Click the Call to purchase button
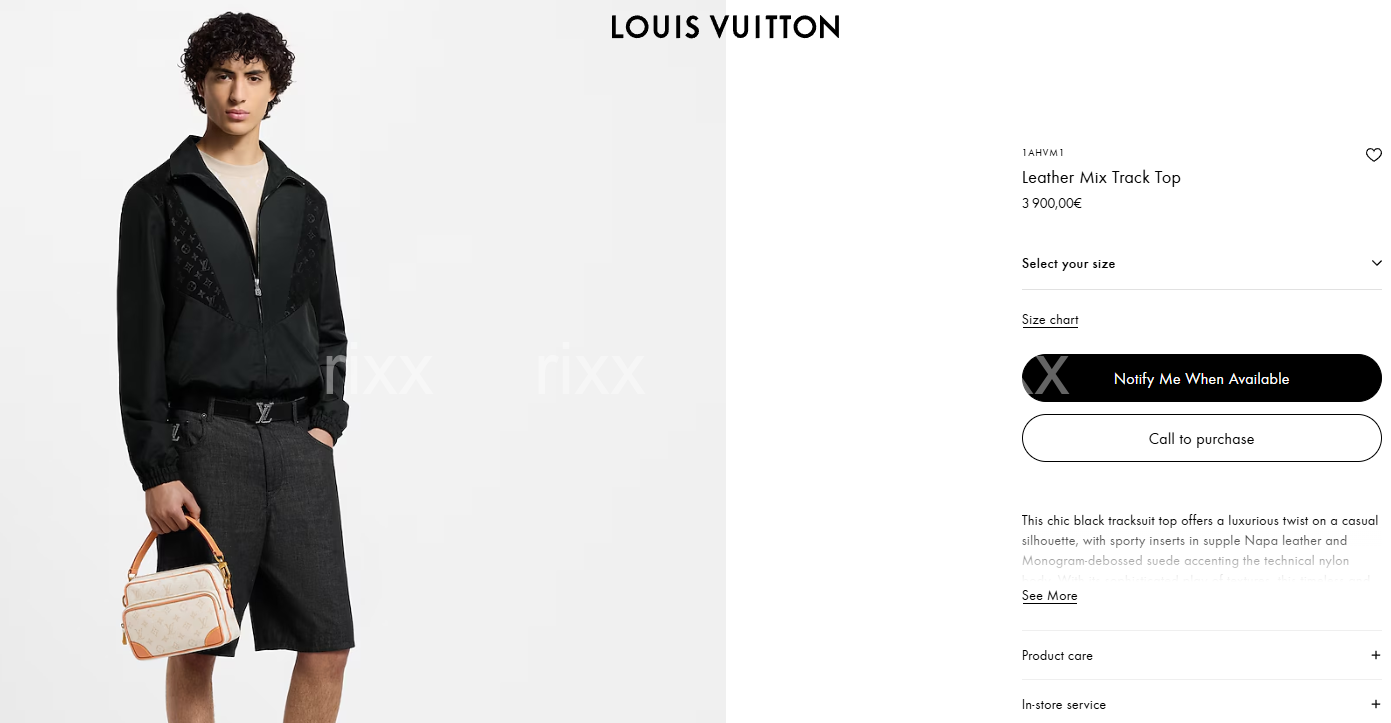 [1201, 438]
